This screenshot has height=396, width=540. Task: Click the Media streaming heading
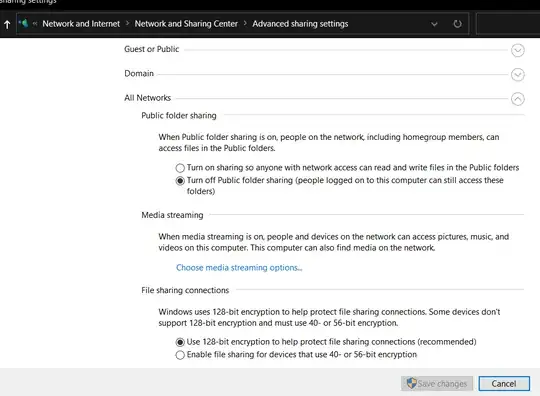point(172,215)
